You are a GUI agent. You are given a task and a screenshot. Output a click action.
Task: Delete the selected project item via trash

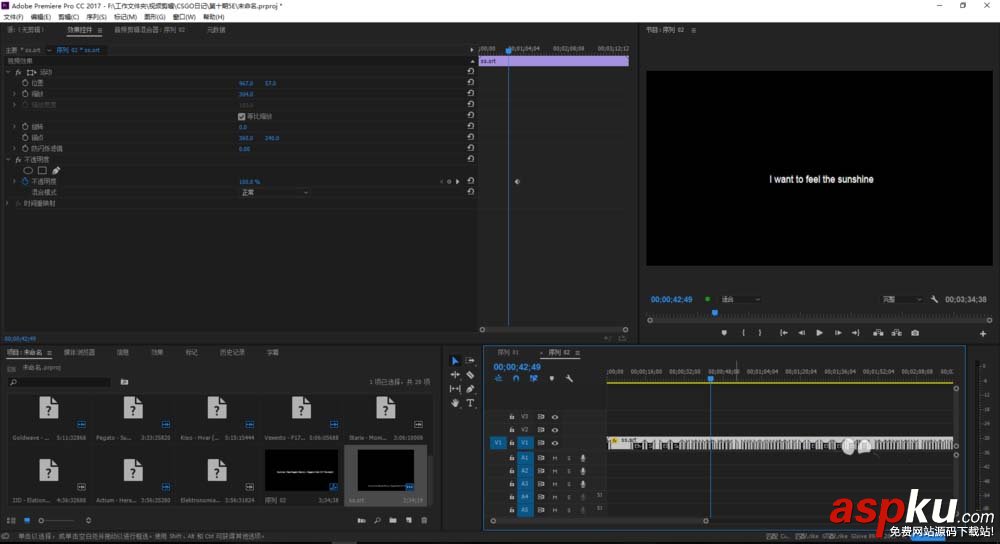(x=424, y=520)
